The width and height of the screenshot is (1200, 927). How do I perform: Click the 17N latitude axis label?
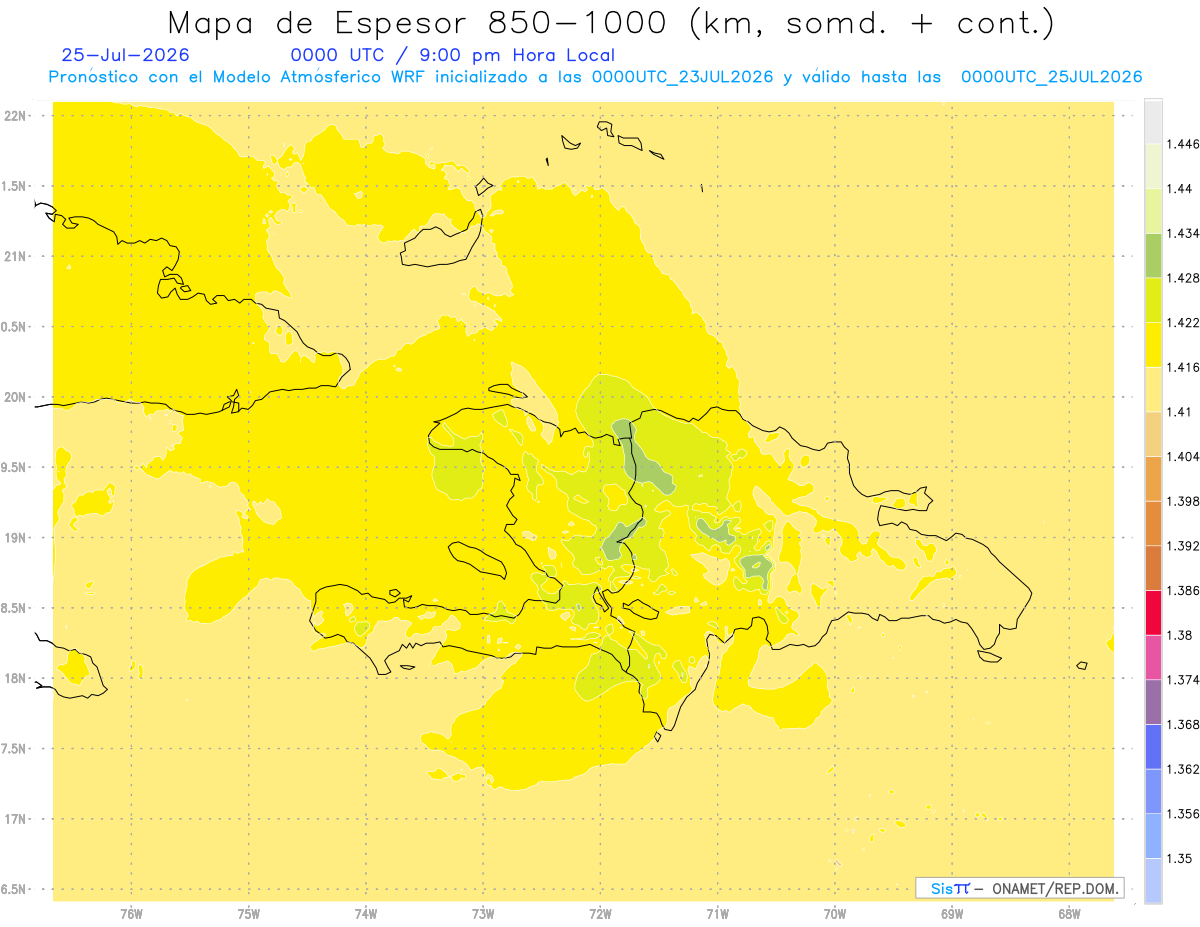15,819
